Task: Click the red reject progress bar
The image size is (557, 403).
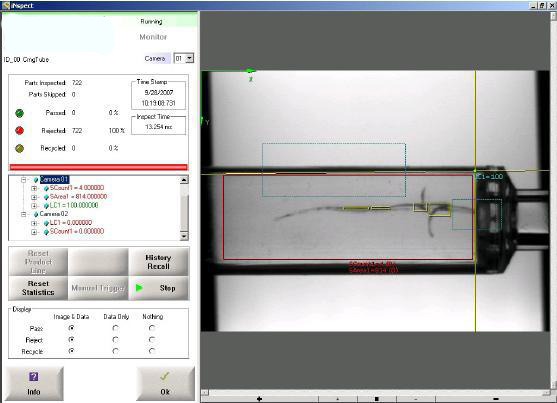Action: point(98,167)
